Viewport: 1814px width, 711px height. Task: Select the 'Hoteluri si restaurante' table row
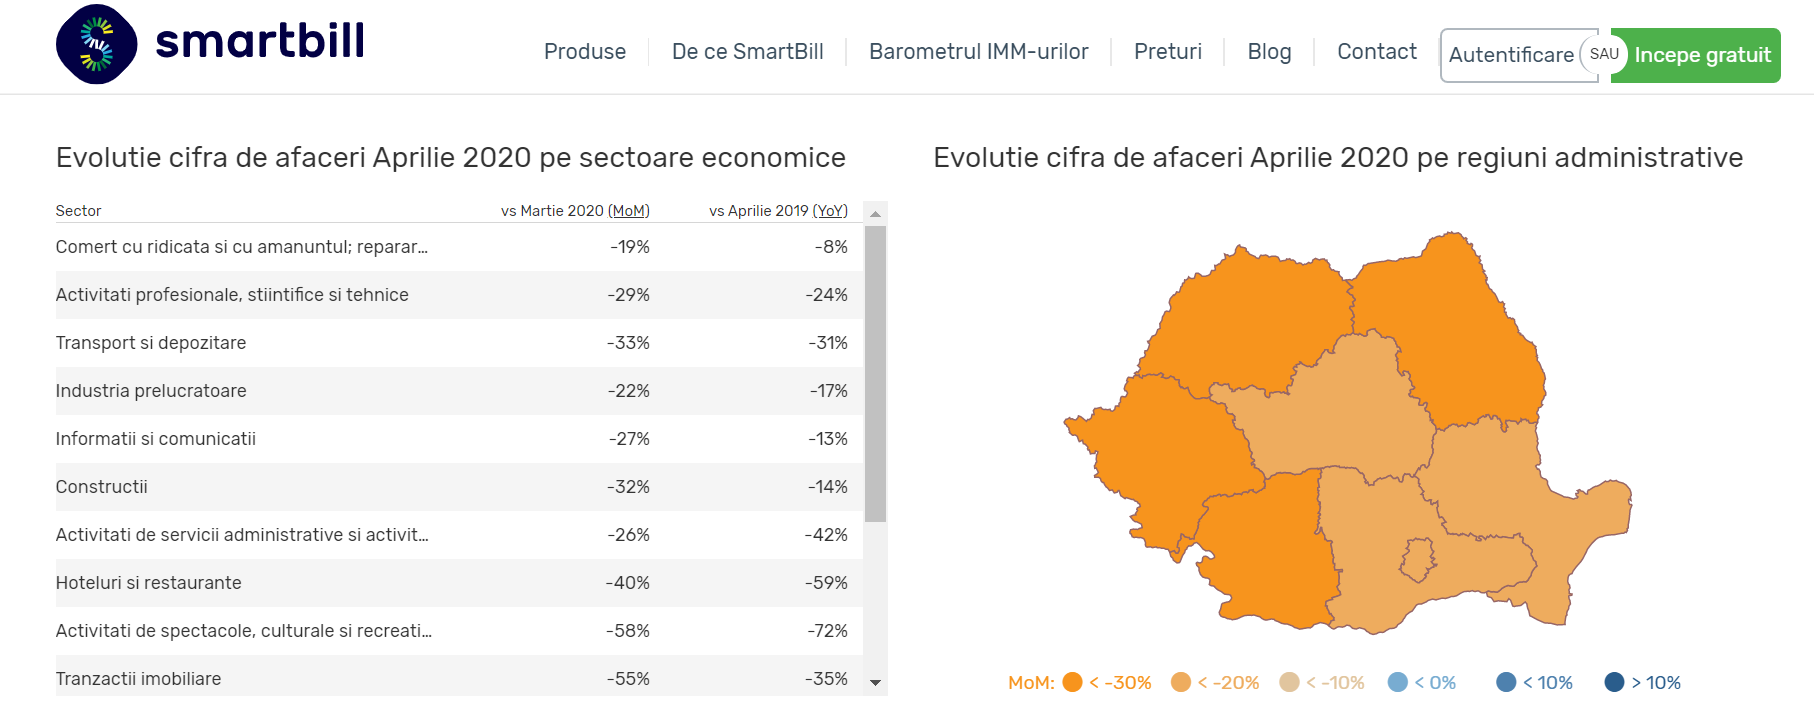[x=450, y=583]
